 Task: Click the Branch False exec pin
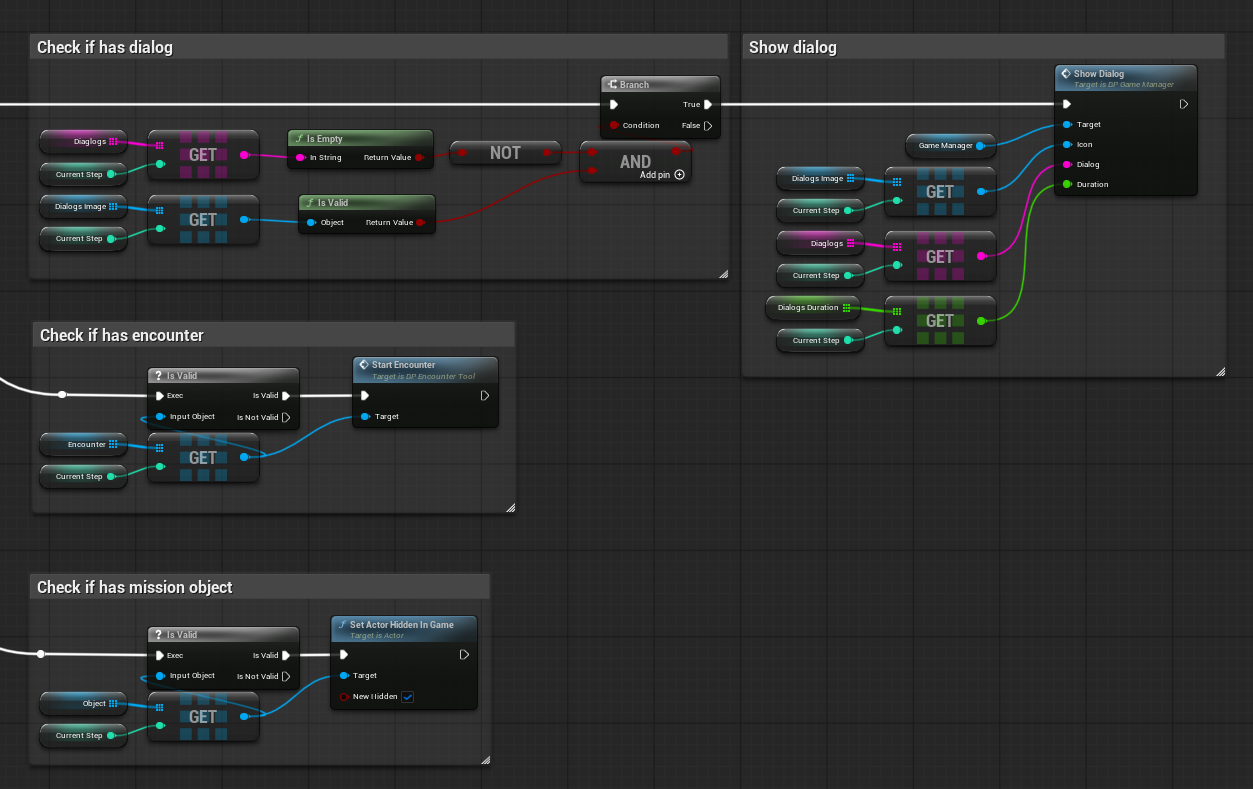click(708, 125)
